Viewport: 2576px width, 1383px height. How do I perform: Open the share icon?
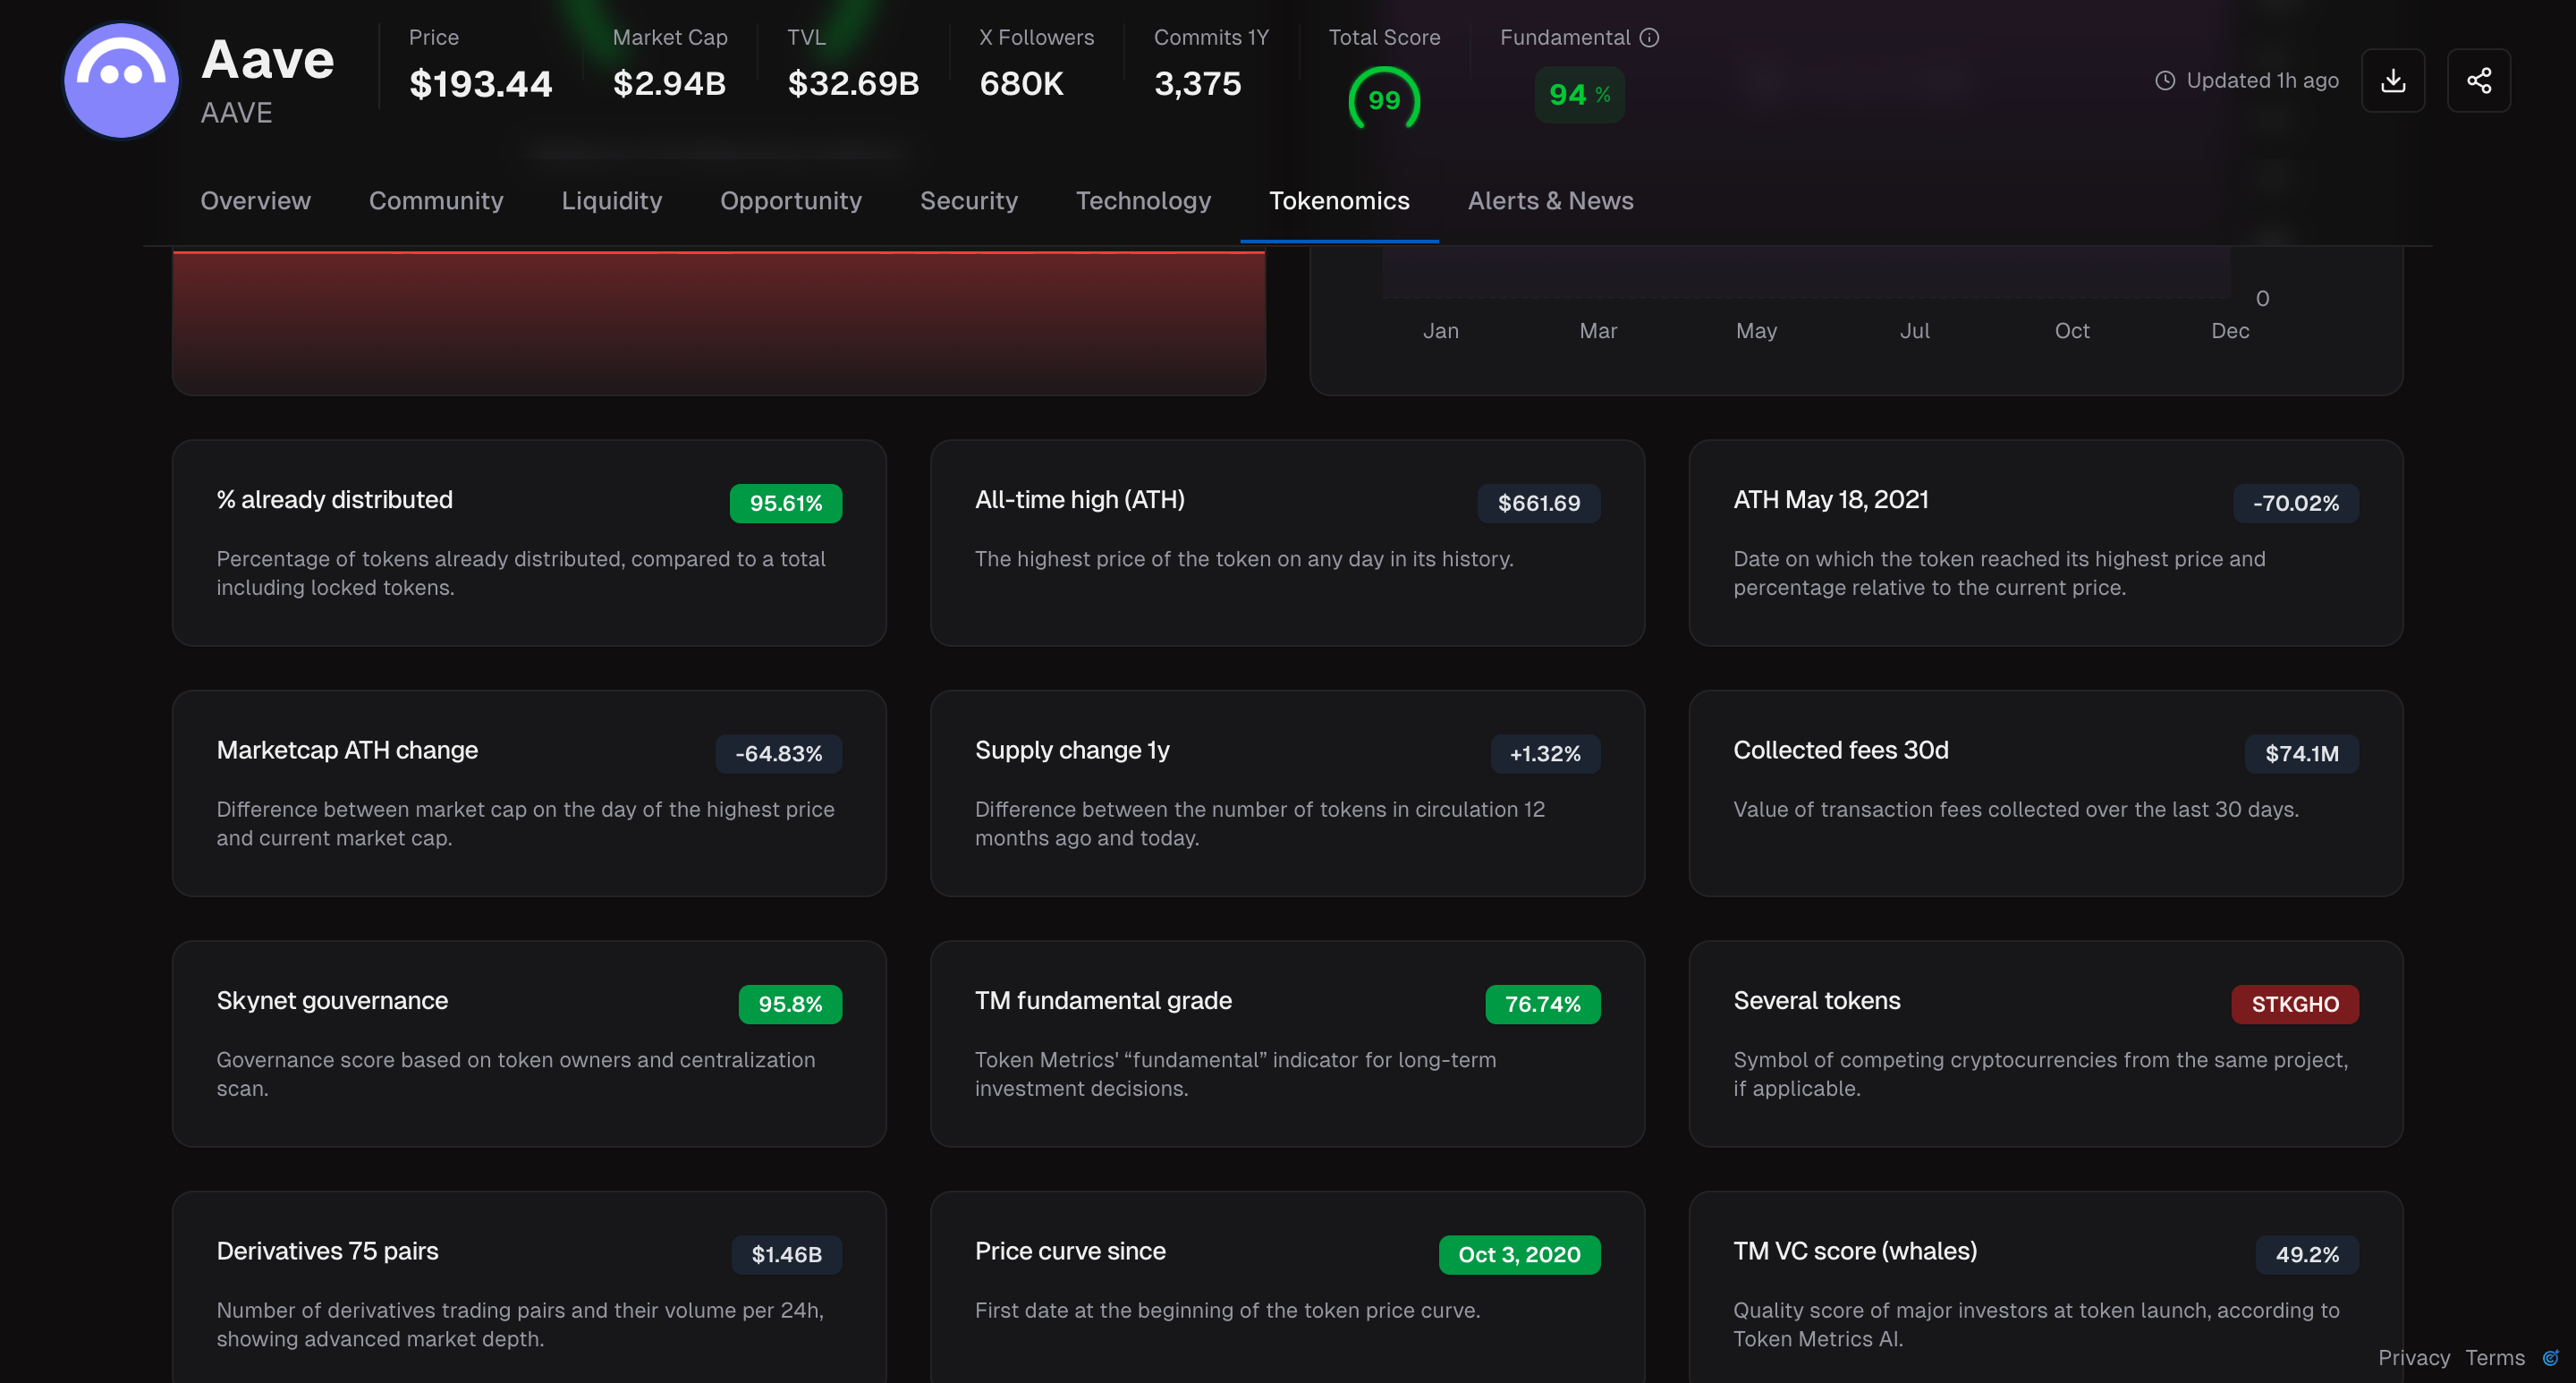[x=2480, y=80]
